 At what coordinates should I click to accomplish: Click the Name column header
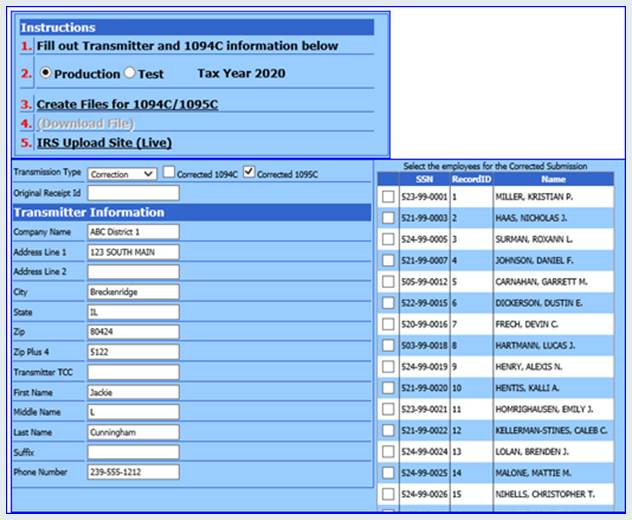(x=553, y=179)
